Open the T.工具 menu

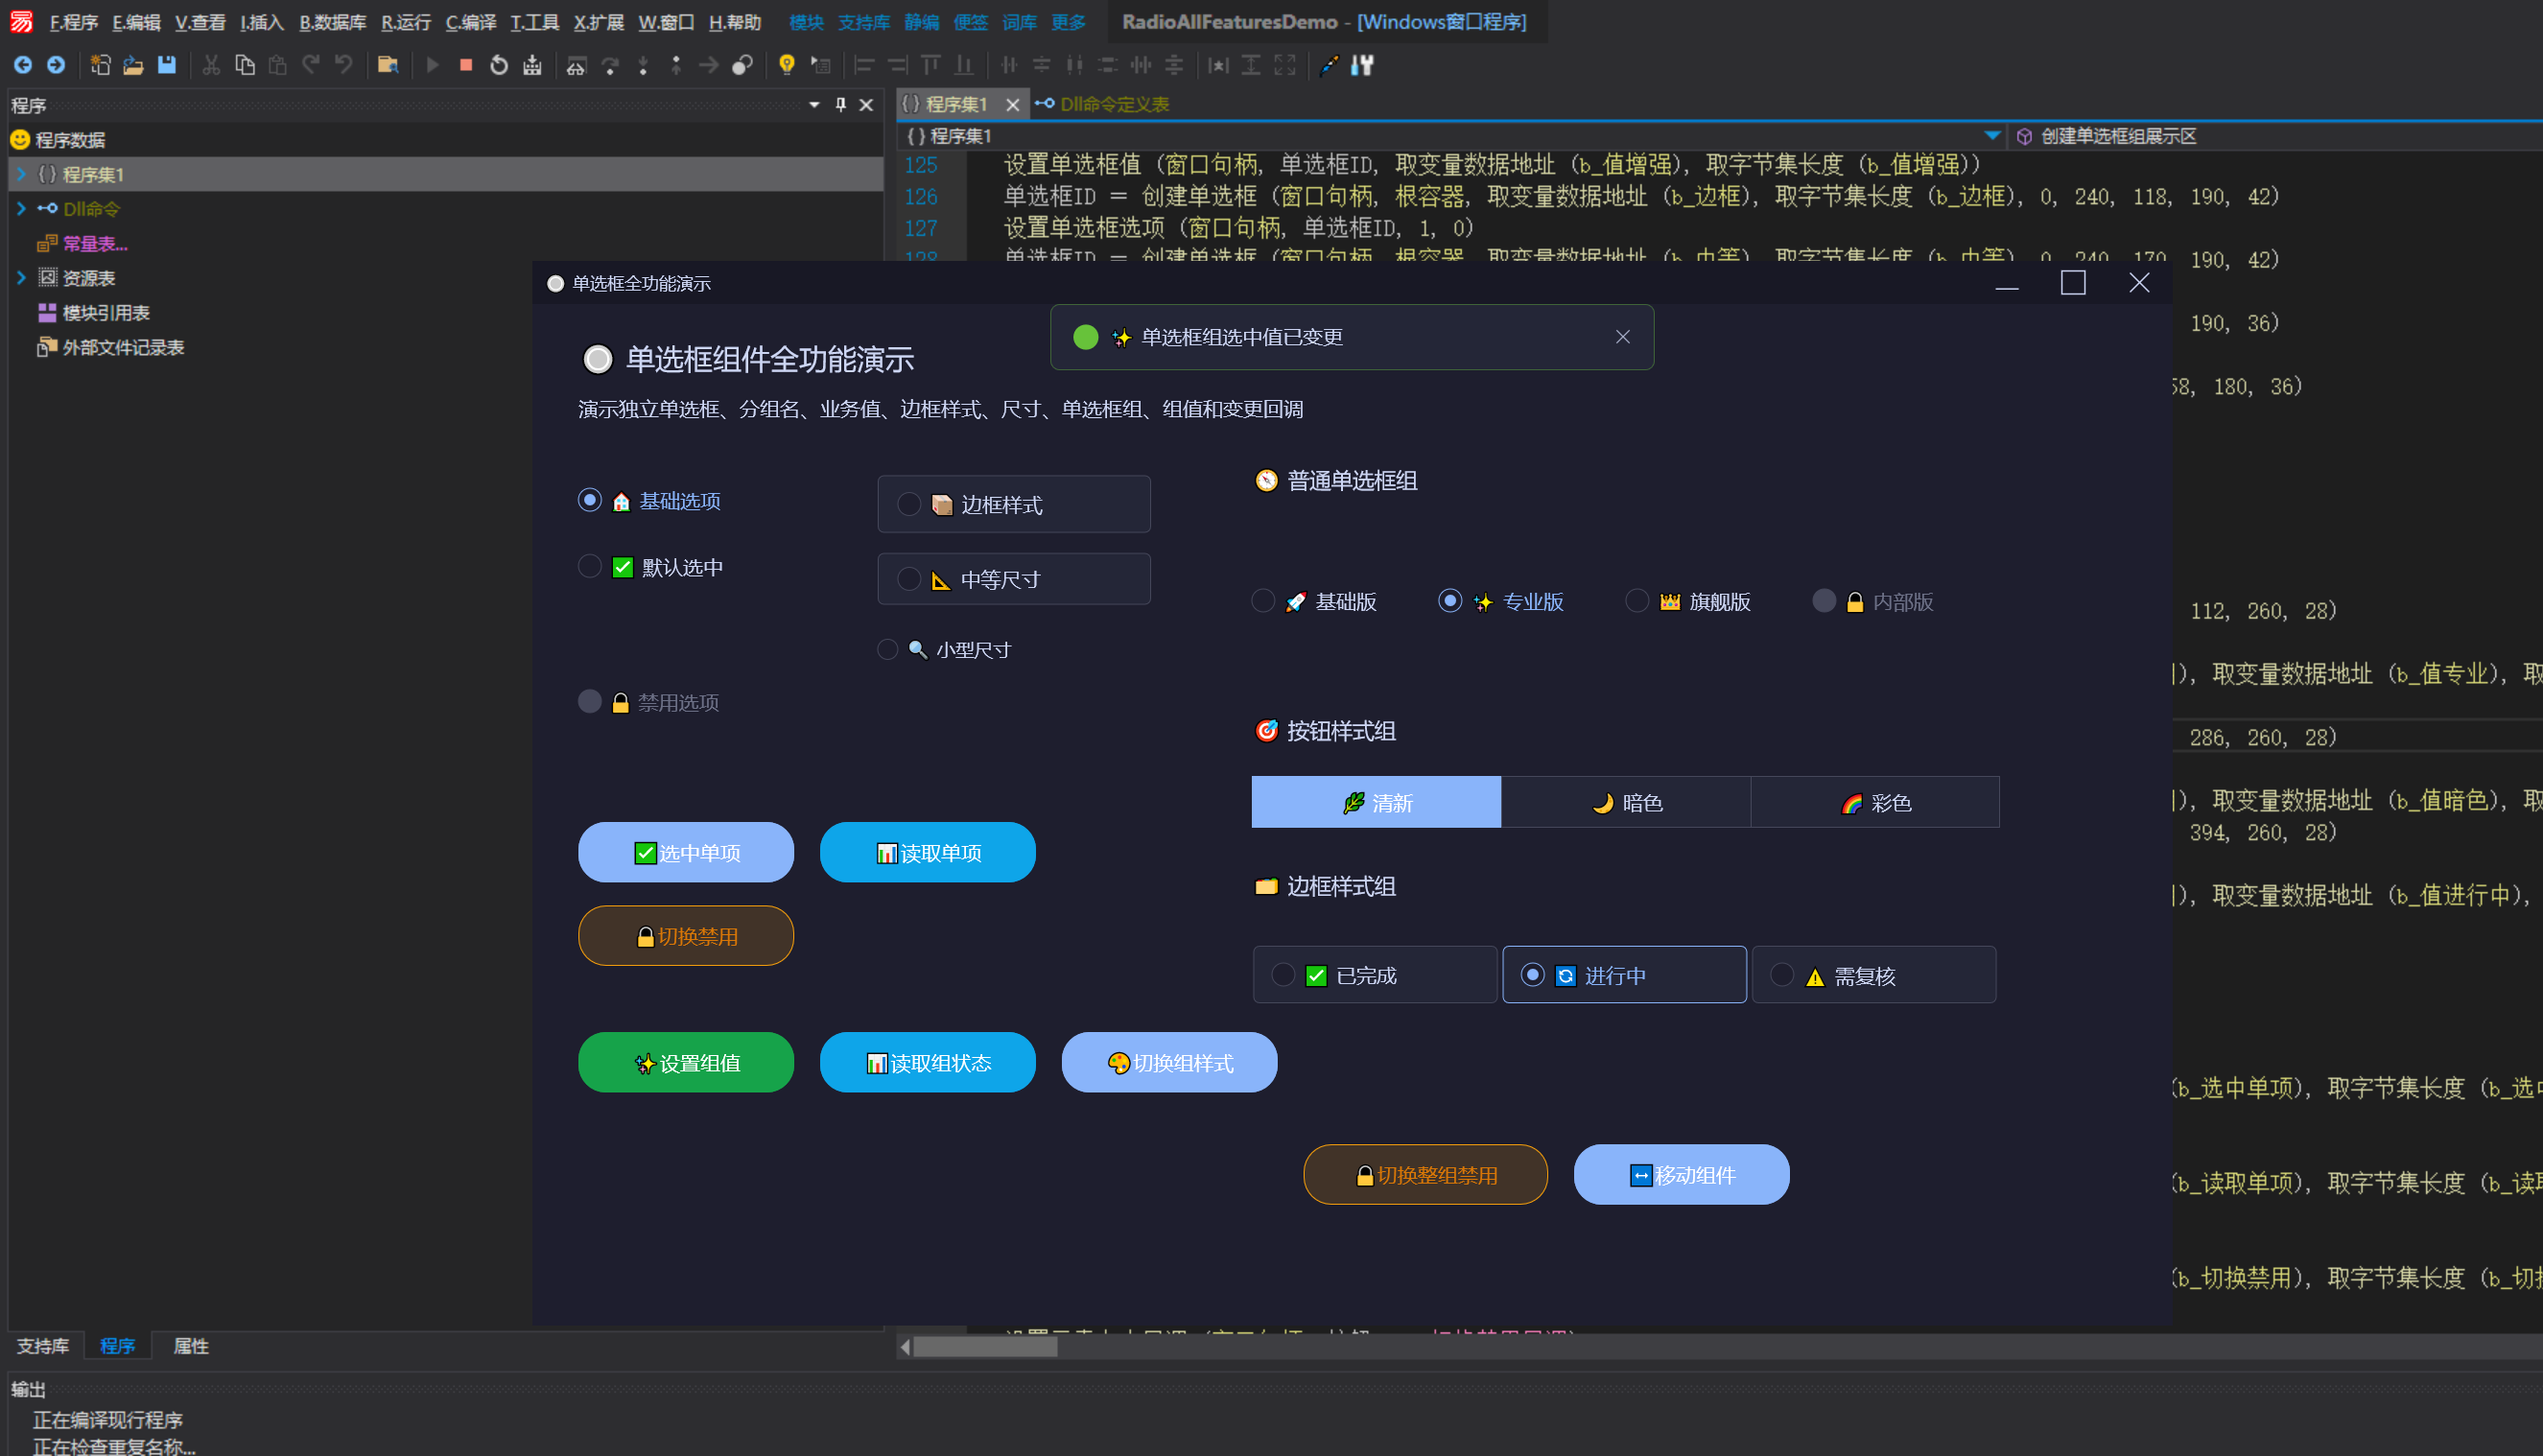535,22
